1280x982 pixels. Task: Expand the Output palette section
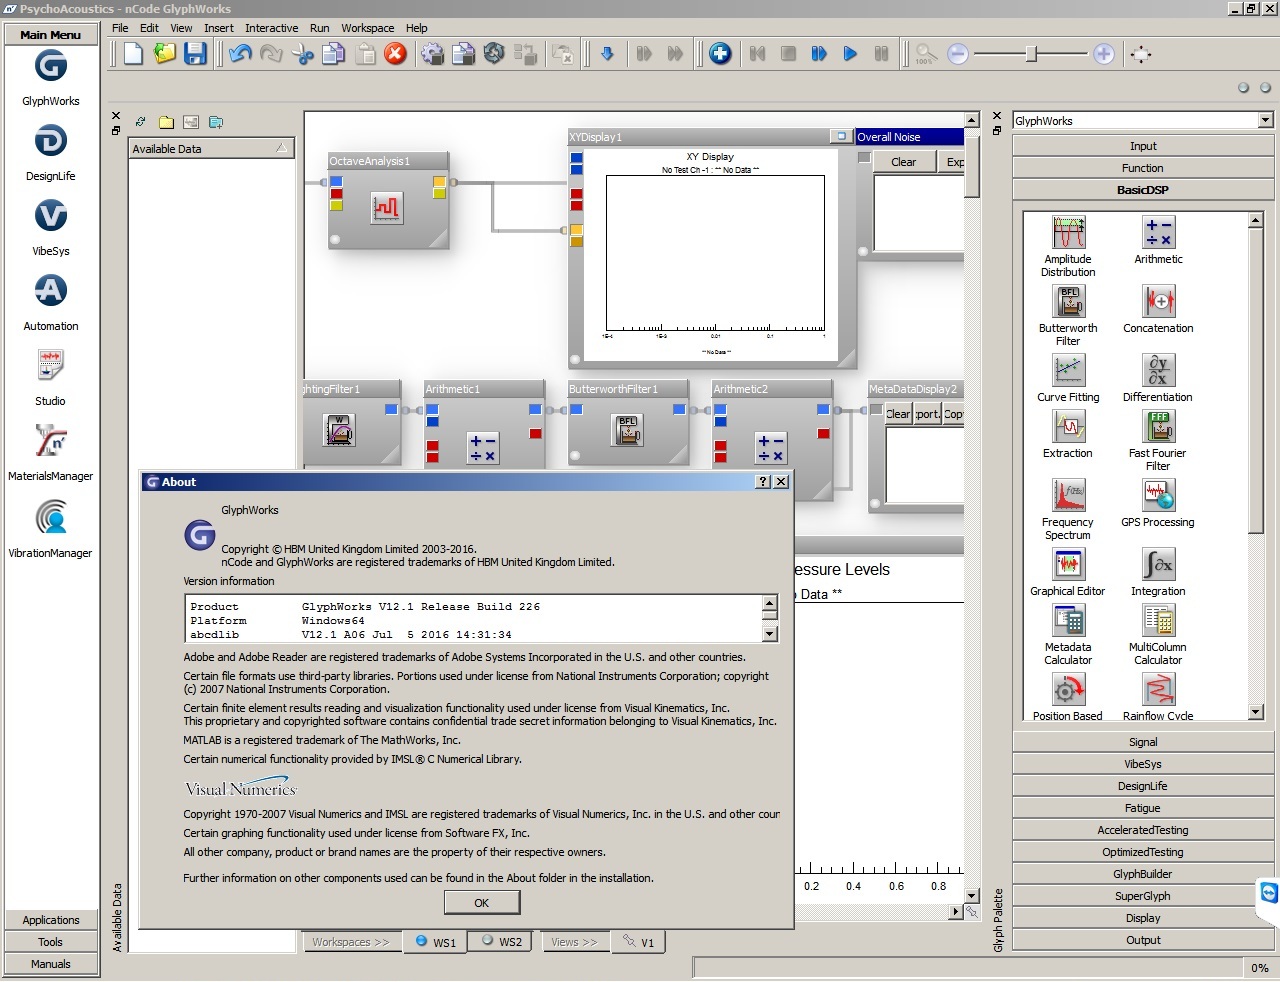click(1143, 940)
